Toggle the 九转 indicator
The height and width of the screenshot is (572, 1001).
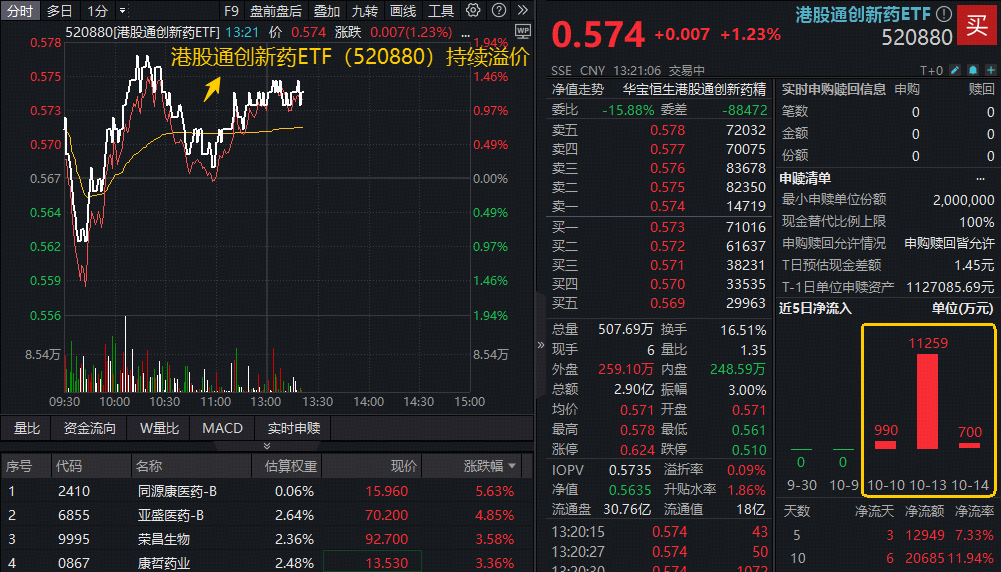365,11
